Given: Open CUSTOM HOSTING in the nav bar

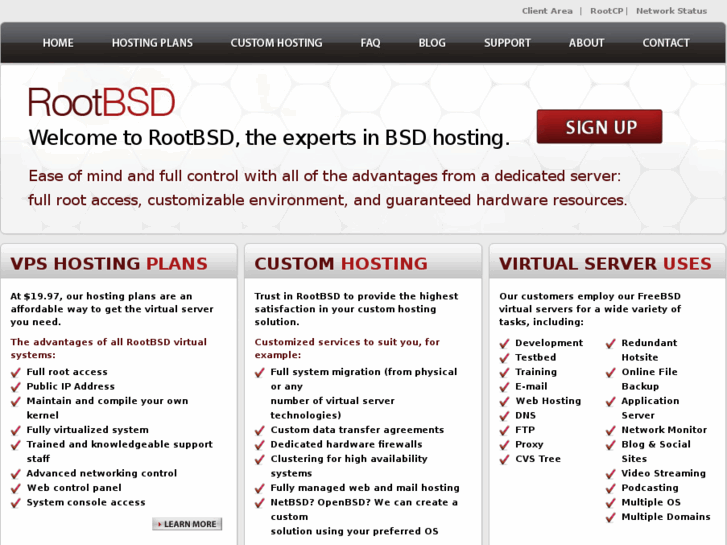Looking at the screenshot, I should [x=276, y=43].
